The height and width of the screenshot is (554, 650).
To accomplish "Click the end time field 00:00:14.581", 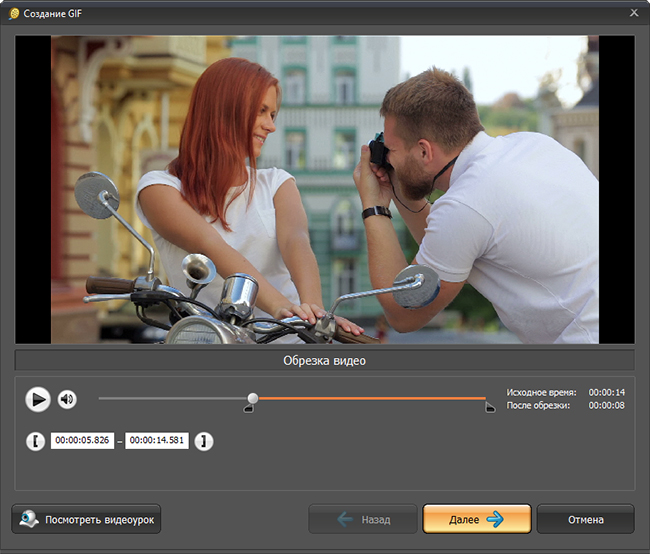I will (157, 441).
